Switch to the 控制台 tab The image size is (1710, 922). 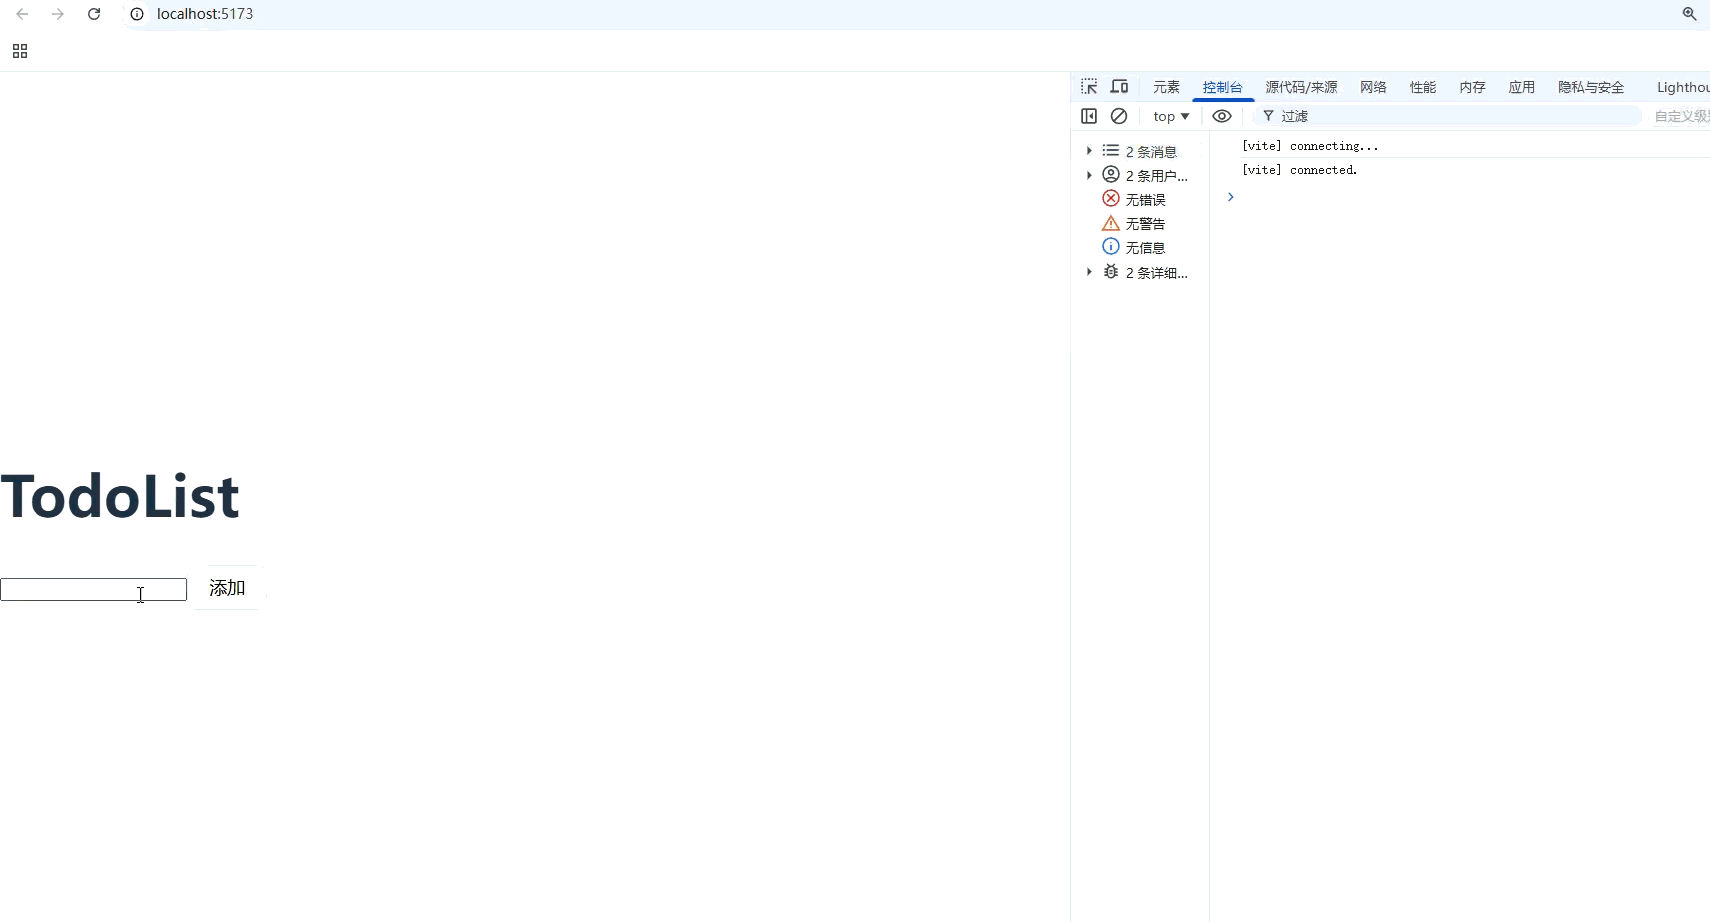[x=1222, y=87]
